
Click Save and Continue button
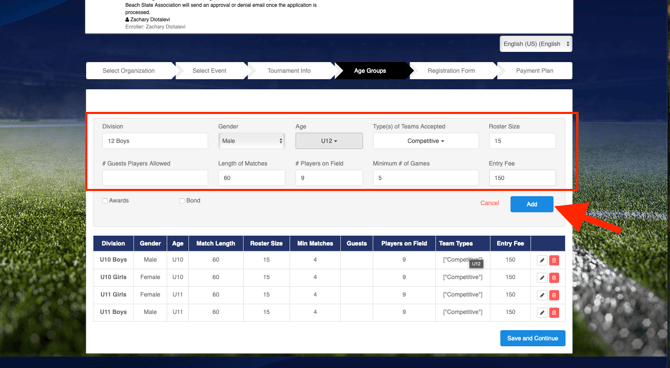(532, 338)
